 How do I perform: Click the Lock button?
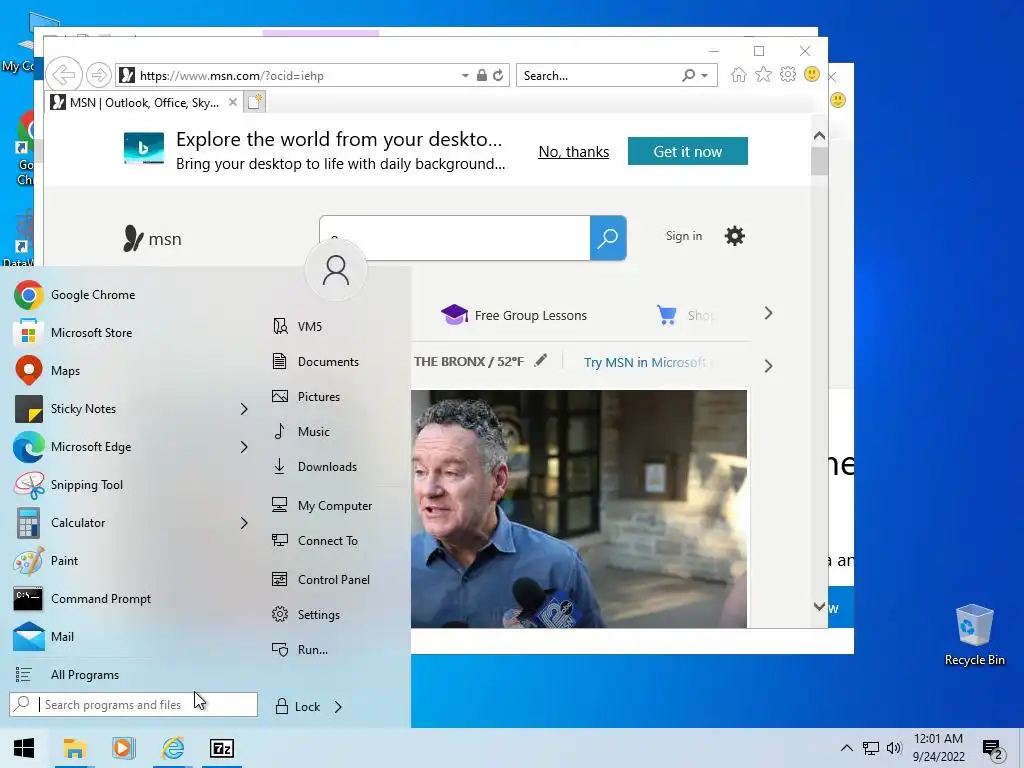coord(298,707)
